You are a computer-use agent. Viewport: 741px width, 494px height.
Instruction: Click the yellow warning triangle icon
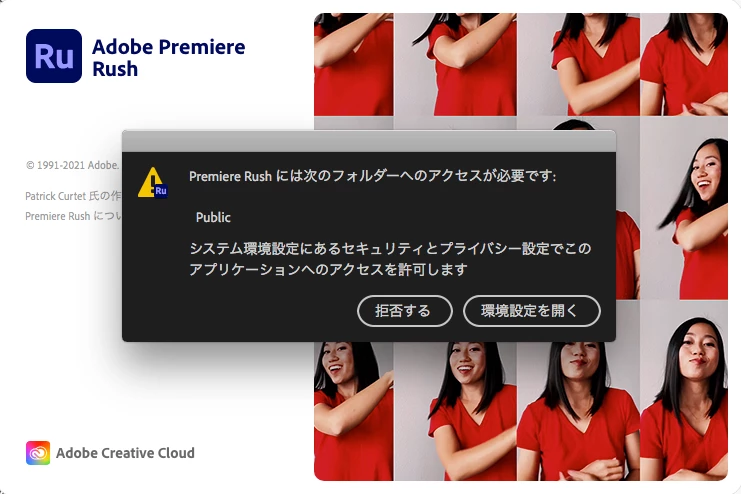point(151,182)
